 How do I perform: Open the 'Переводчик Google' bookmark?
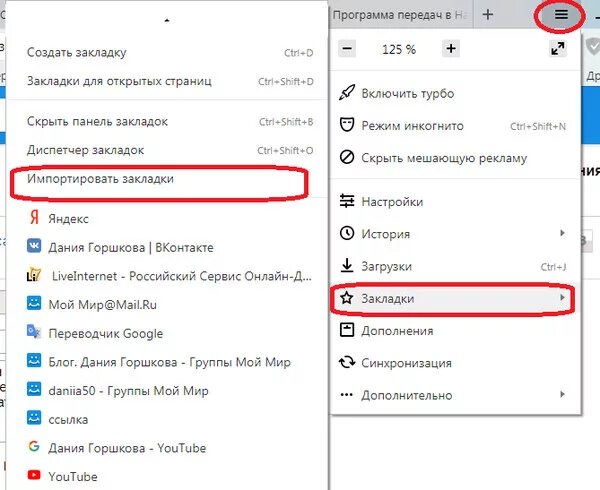167,333
